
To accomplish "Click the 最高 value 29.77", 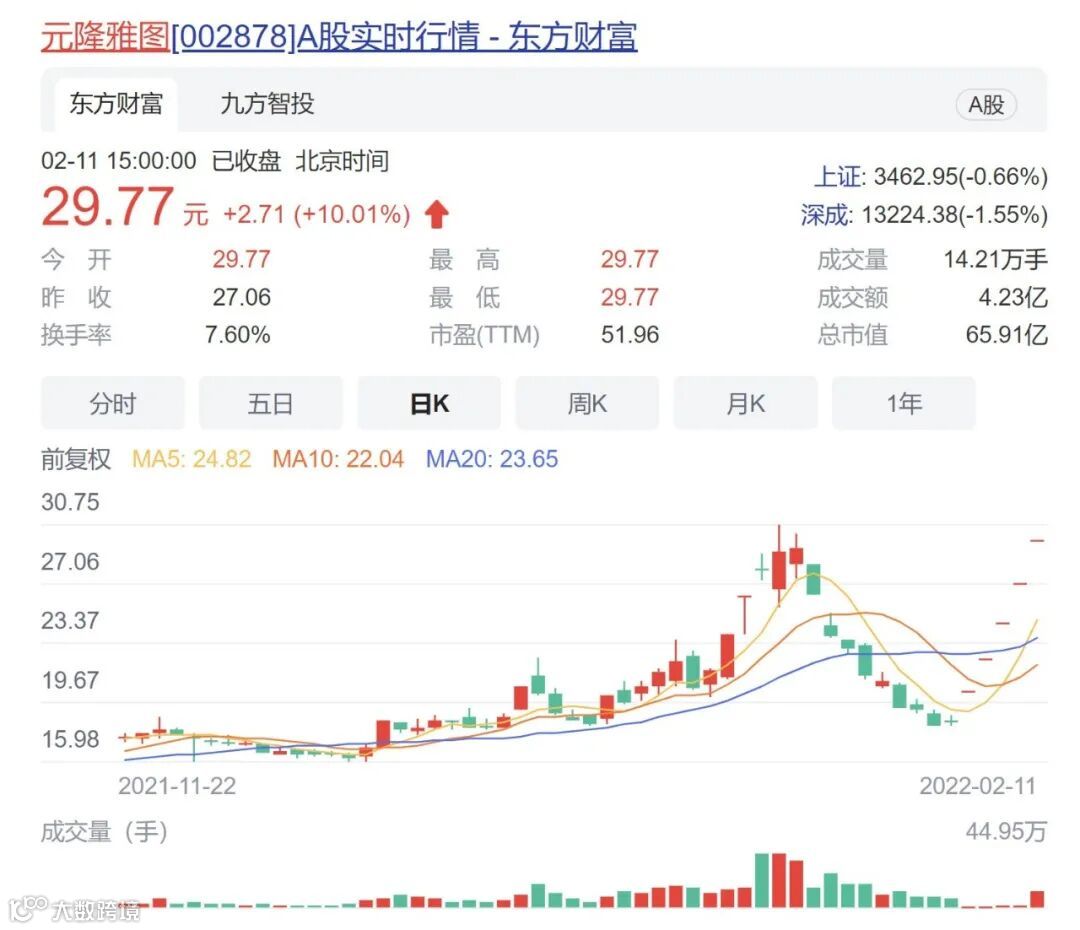I will pyautogui.click(x=630, y=260).
